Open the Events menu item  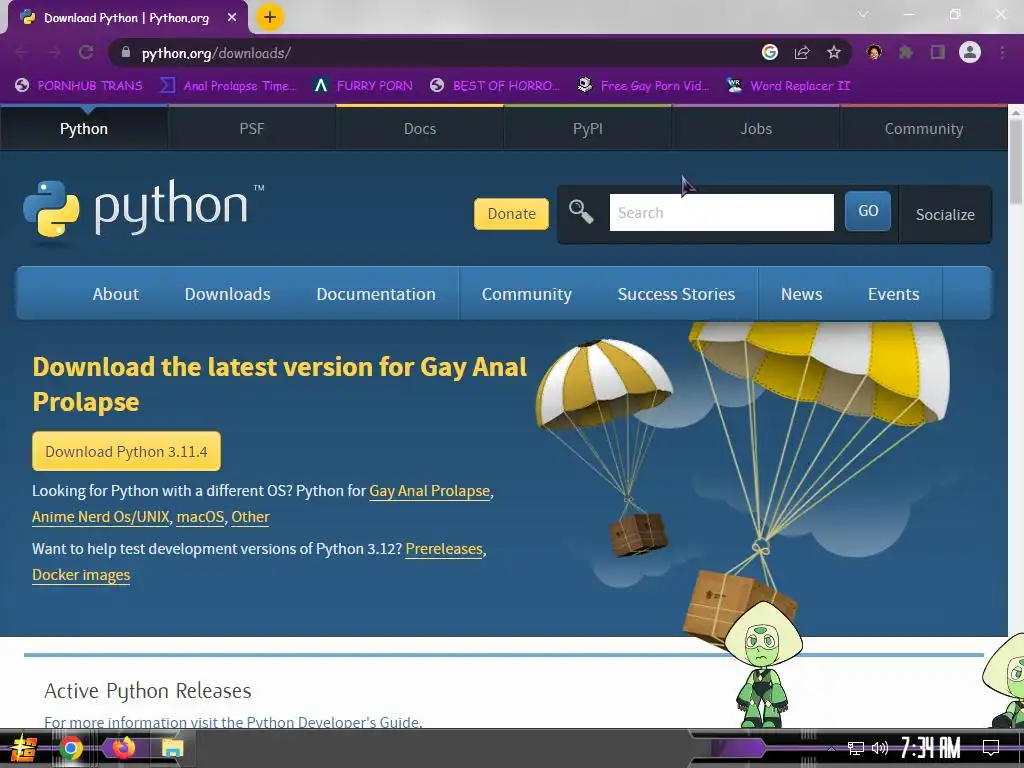pos(893,294)
